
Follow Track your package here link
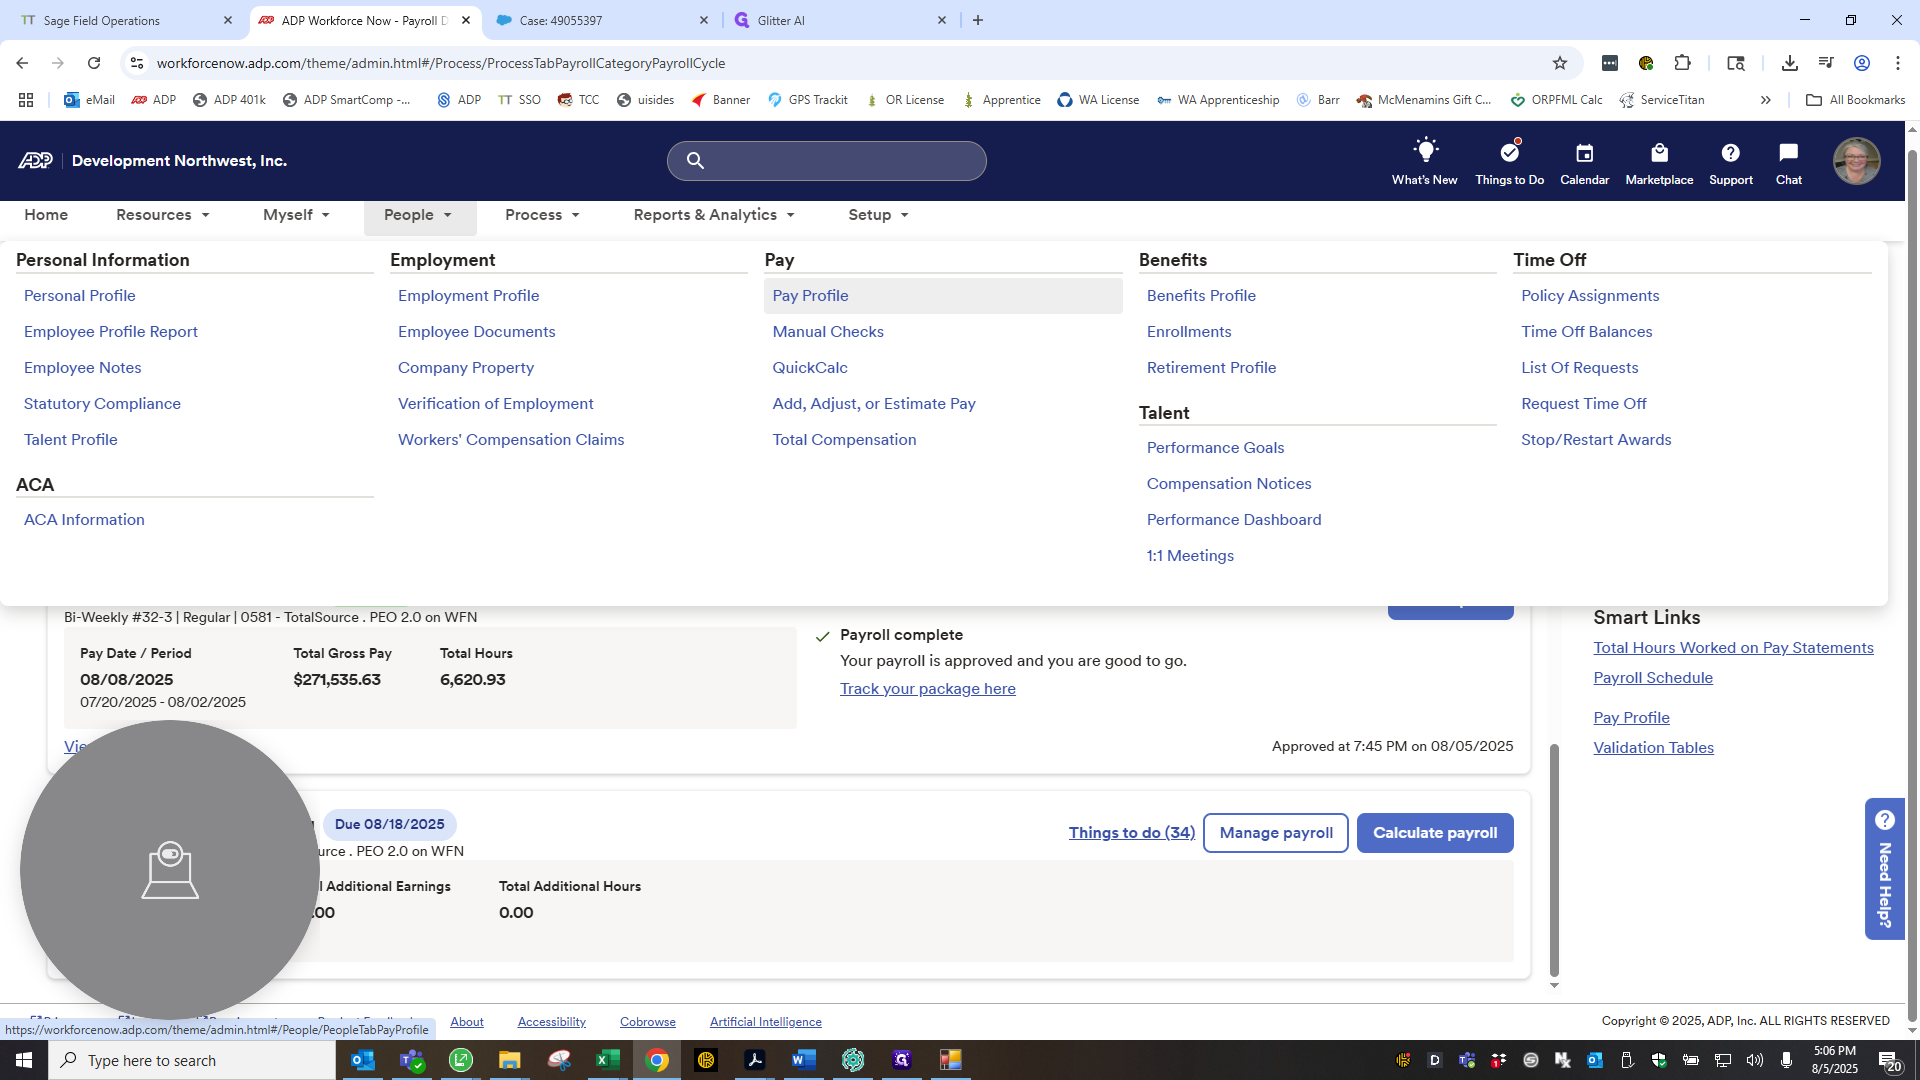927,689
